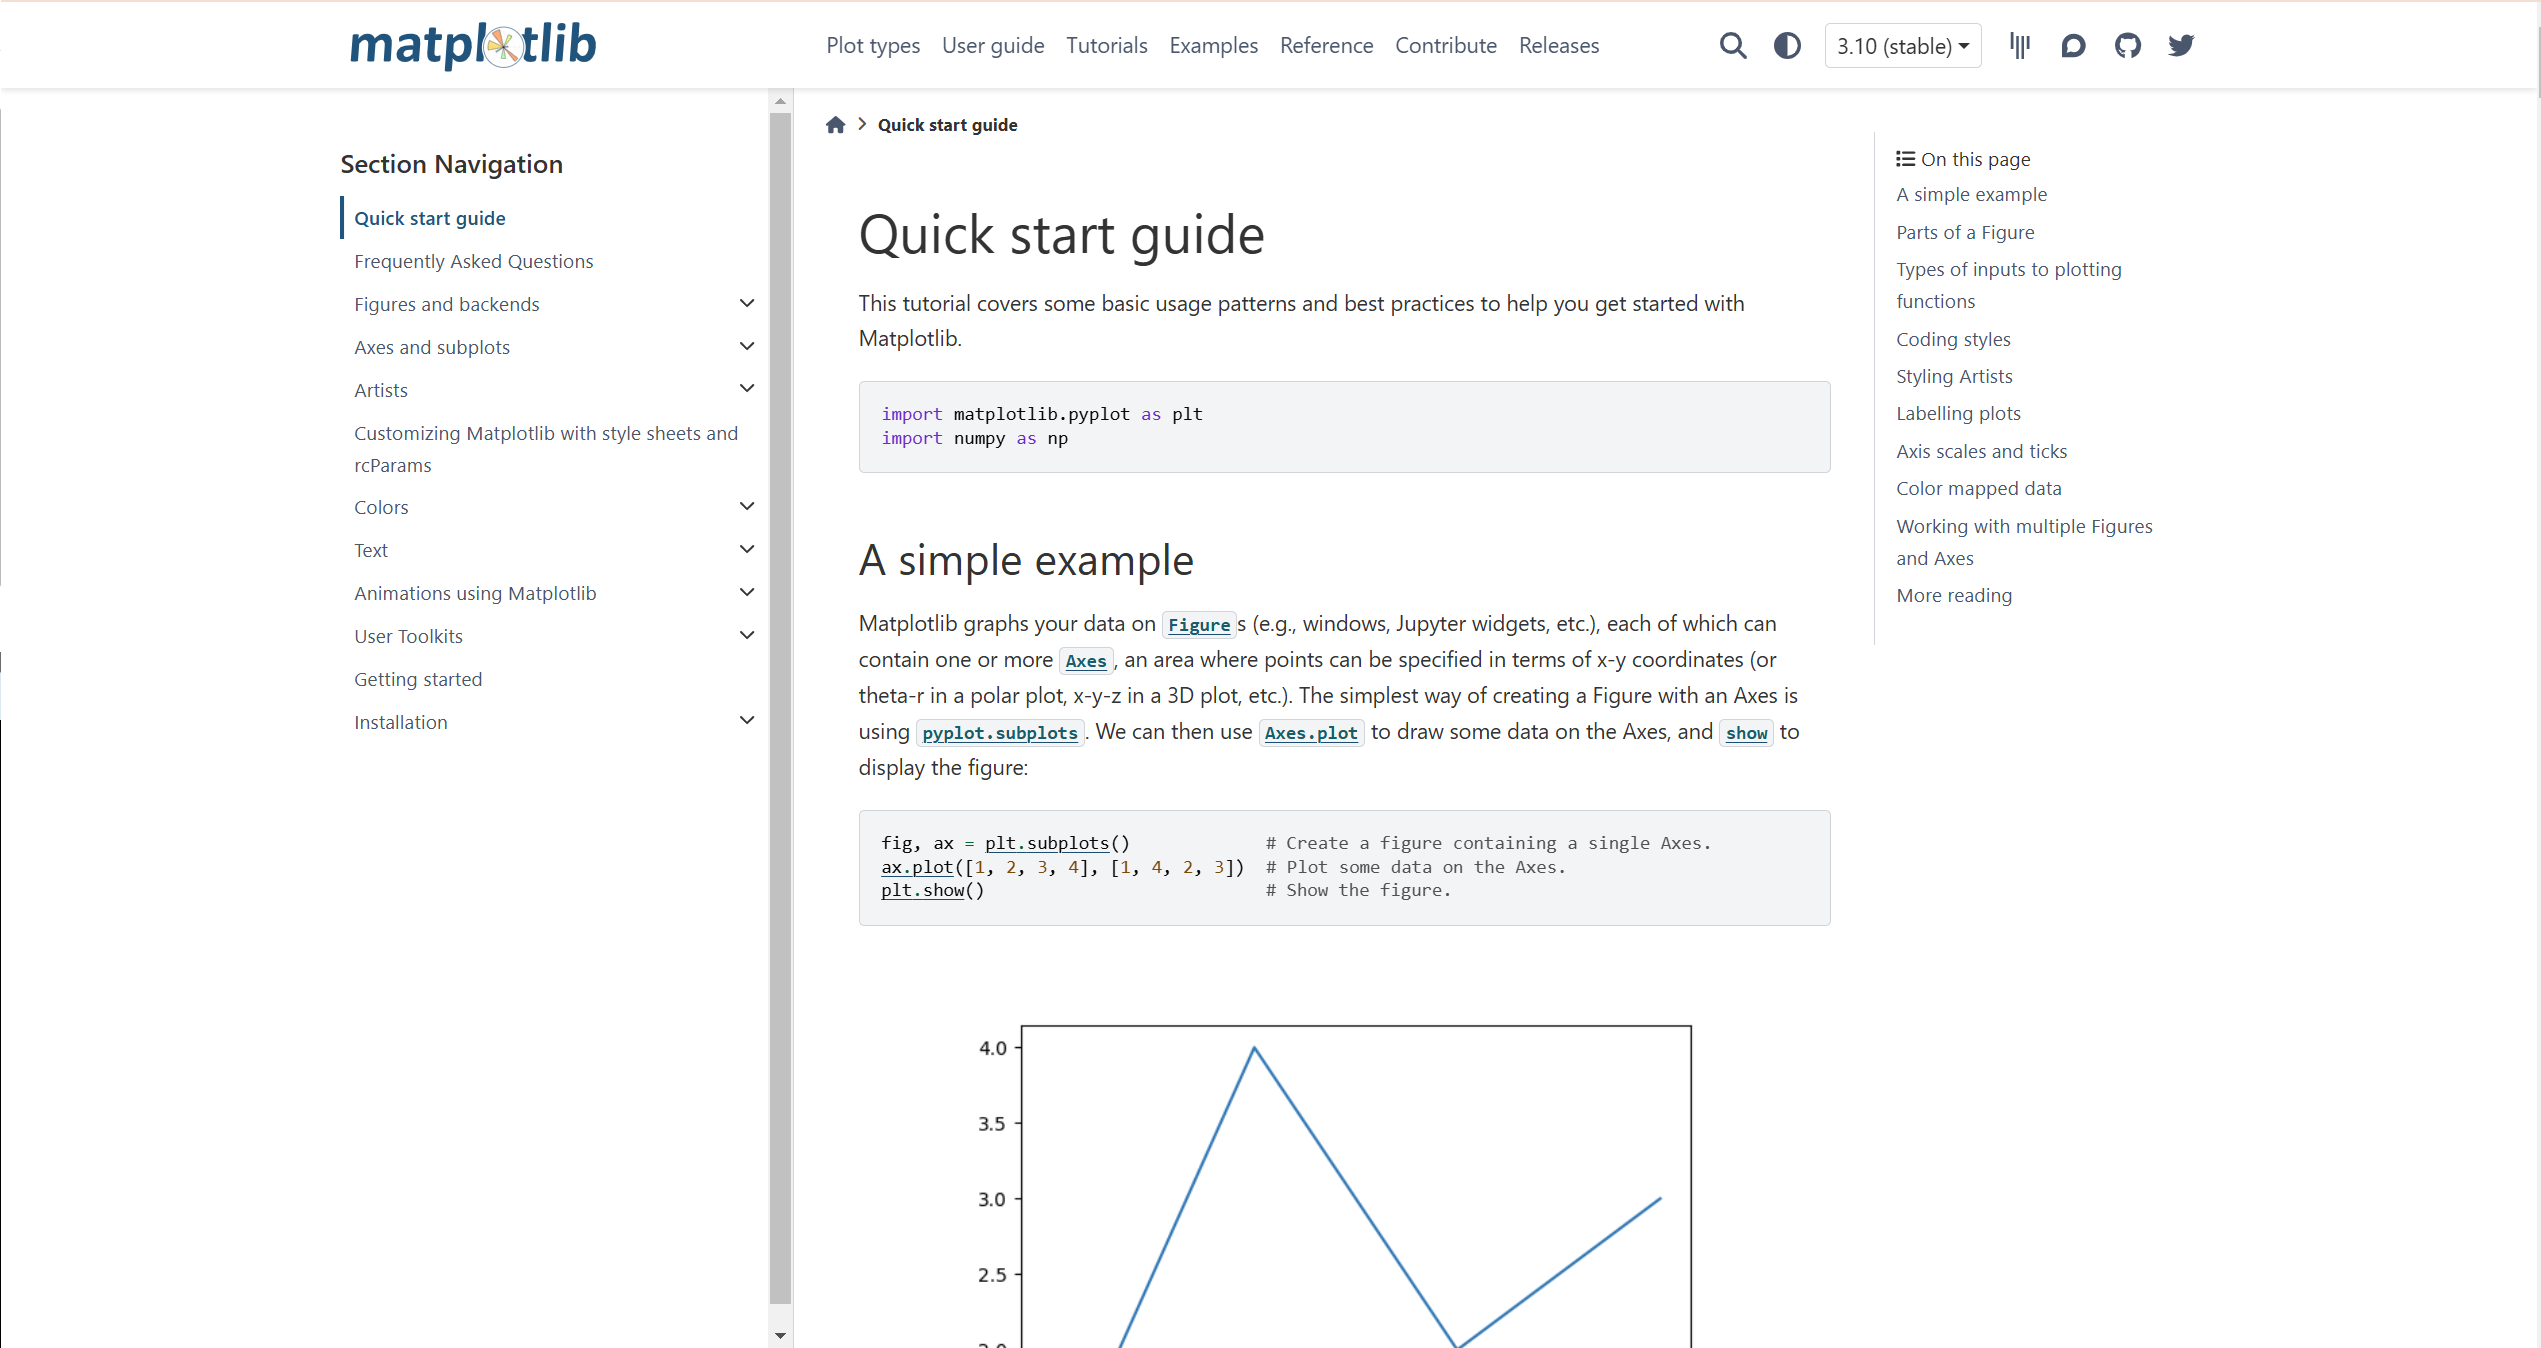Expand Animations using Matplotlib section
The image size is (2541, 1348).
(x=747, y=592)
